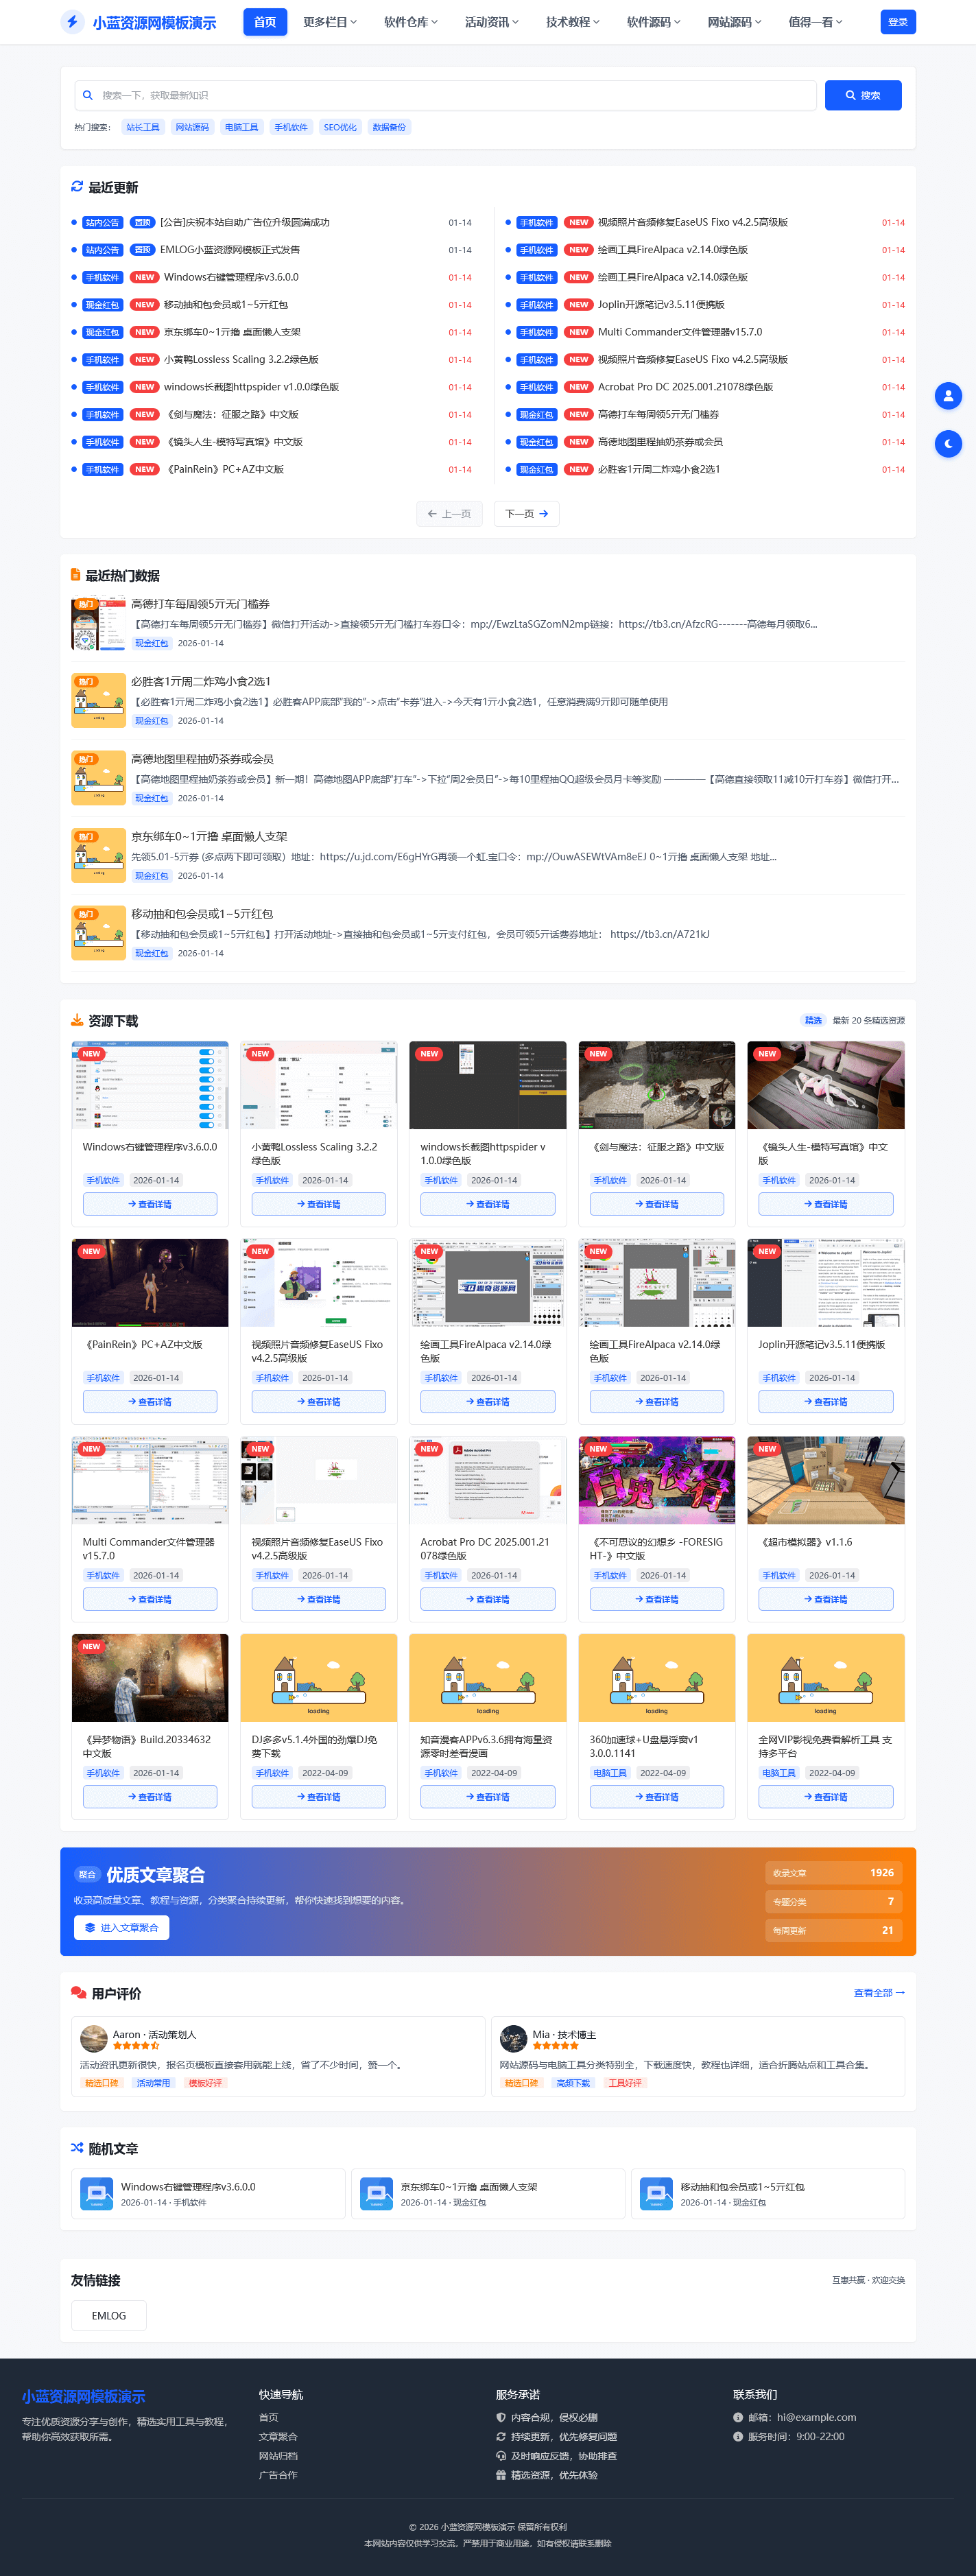Open the 技术教程 dropdown menu
Viewport: 976px width, 2576px height.
(572, 22)
